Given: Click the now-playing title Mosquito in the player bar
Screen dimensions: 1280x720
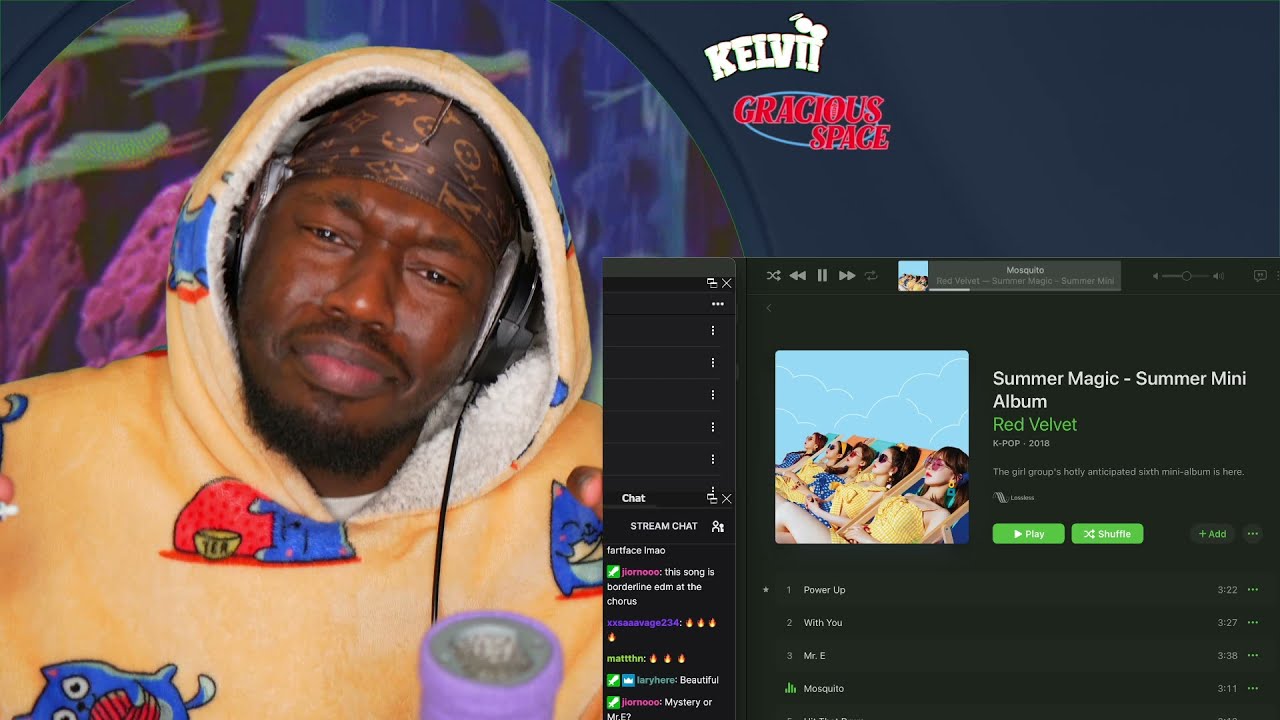Looking at the screenshot, I should 1025,270.
